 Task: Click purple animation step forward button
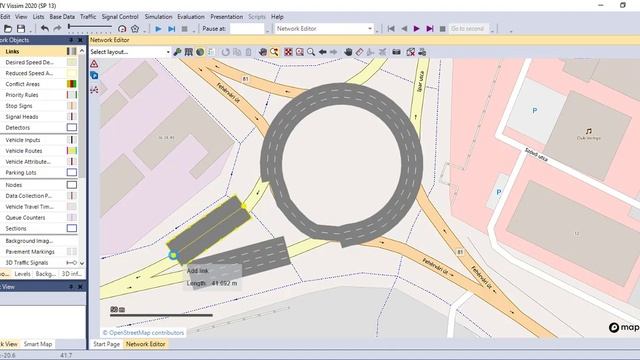429,29
